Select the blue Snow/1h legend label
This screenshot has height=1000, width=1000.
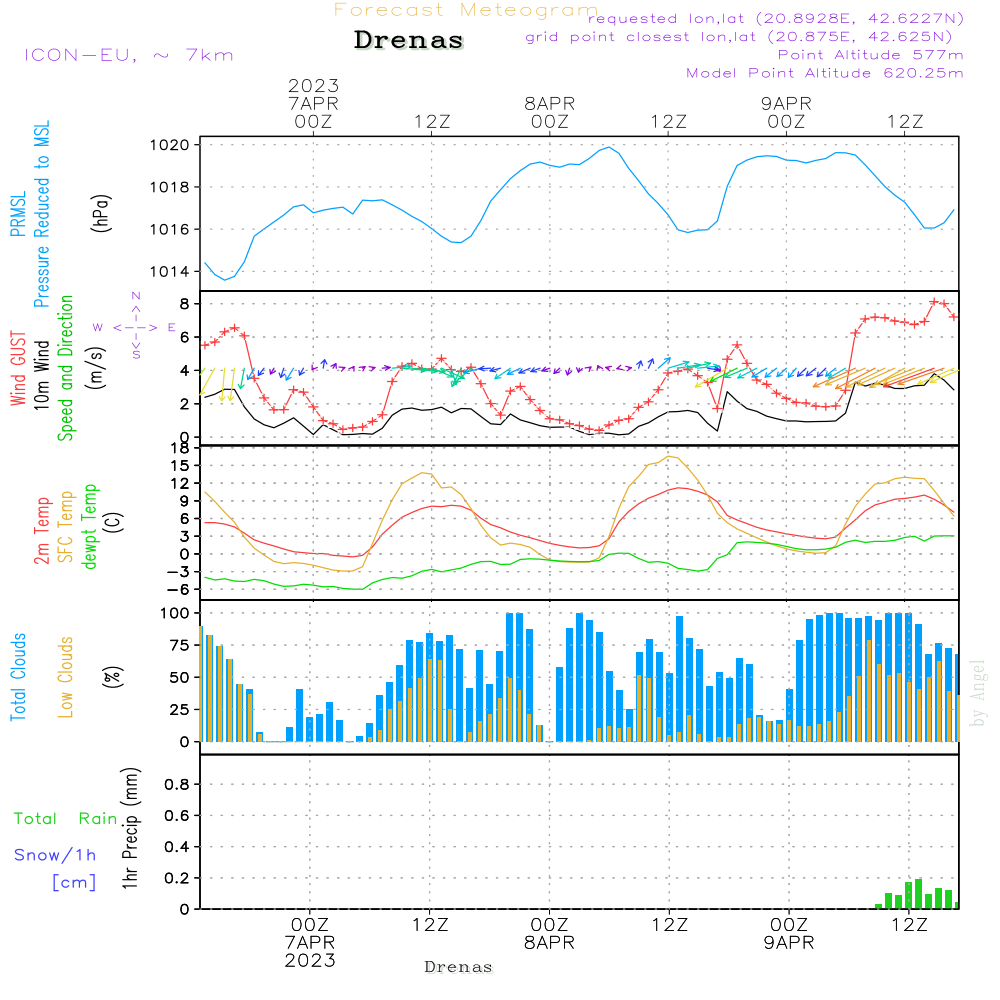click(x=55, y=855)
